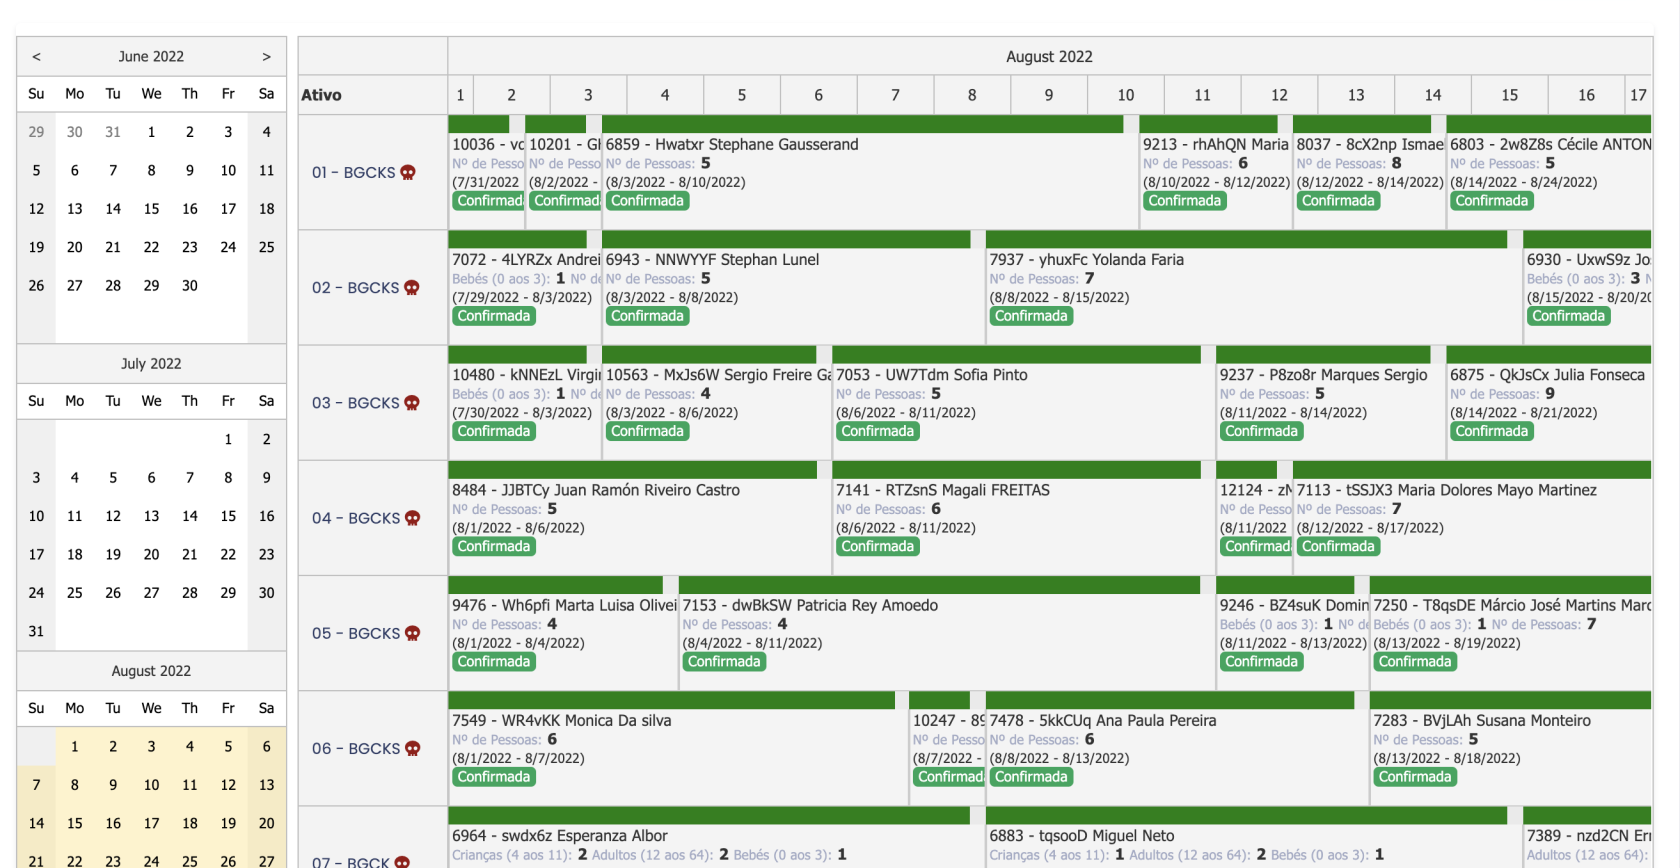1680x868 pixels.
Task: Click day 5 header in August timeline
Action: coord(742,95)
